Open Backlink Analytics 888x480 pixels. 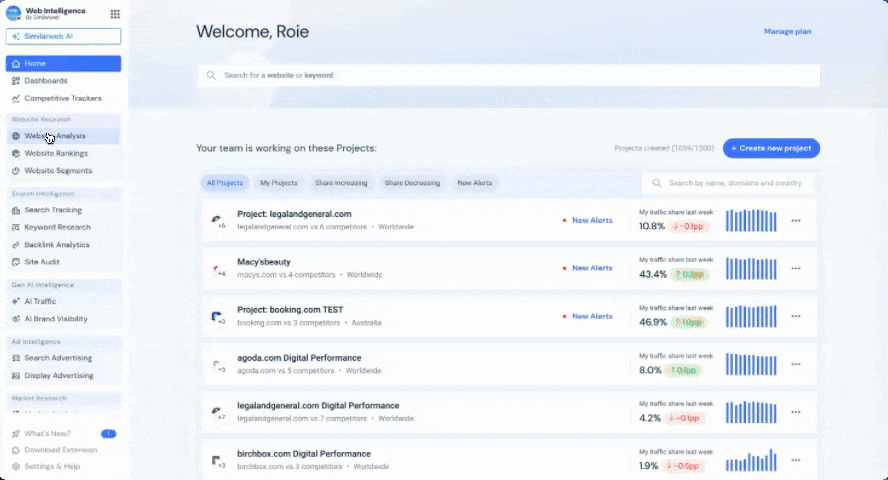(x=56, y=244)
